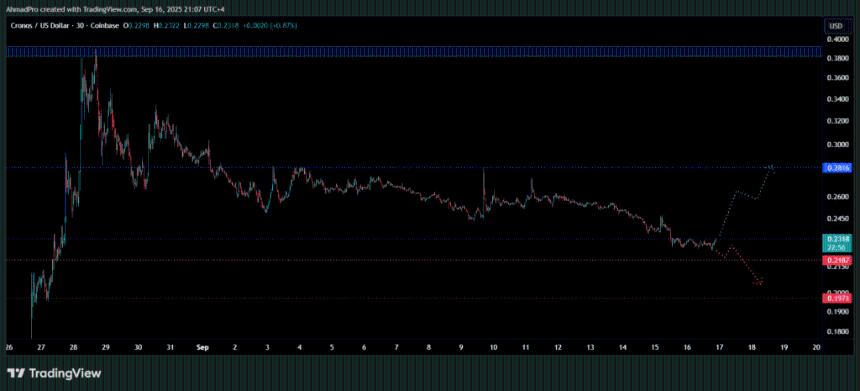Open the USD currency selector

point(836,26)
